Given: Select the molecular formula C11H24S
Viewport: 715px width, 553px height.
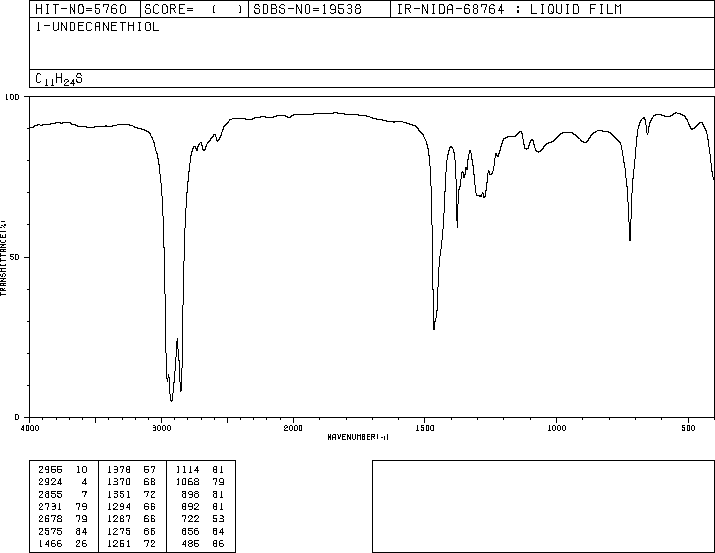Looking at the screenshot, I should pos(59,79).
